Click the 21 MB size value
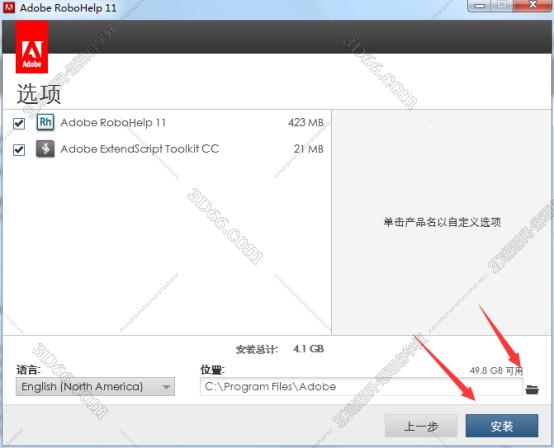 pyautogui.click(x=308, y=149)
